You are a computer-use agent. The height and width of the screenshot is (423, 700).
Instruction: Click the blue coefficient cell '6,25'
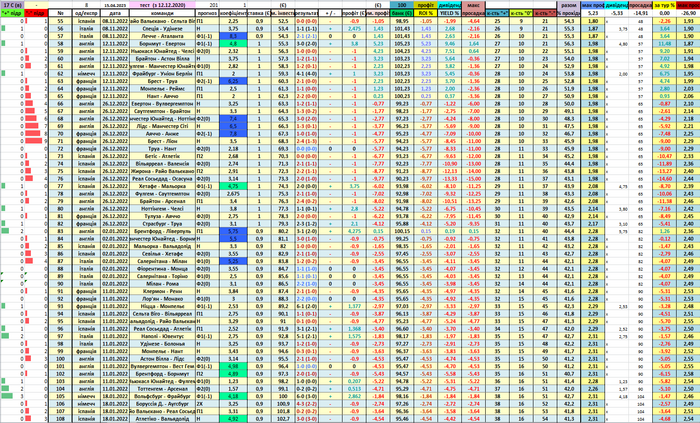coord(233,81)
